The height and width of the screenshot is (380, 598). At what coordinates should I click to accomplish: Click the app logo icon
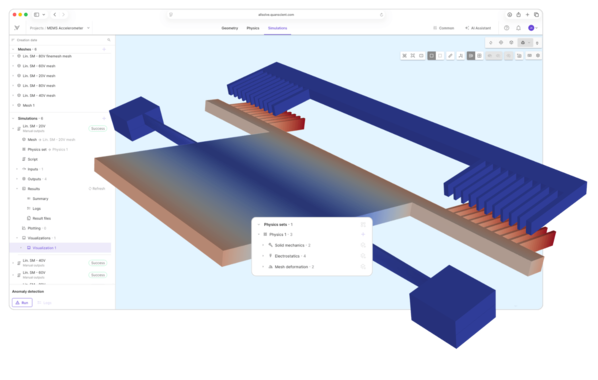point(17,28)
